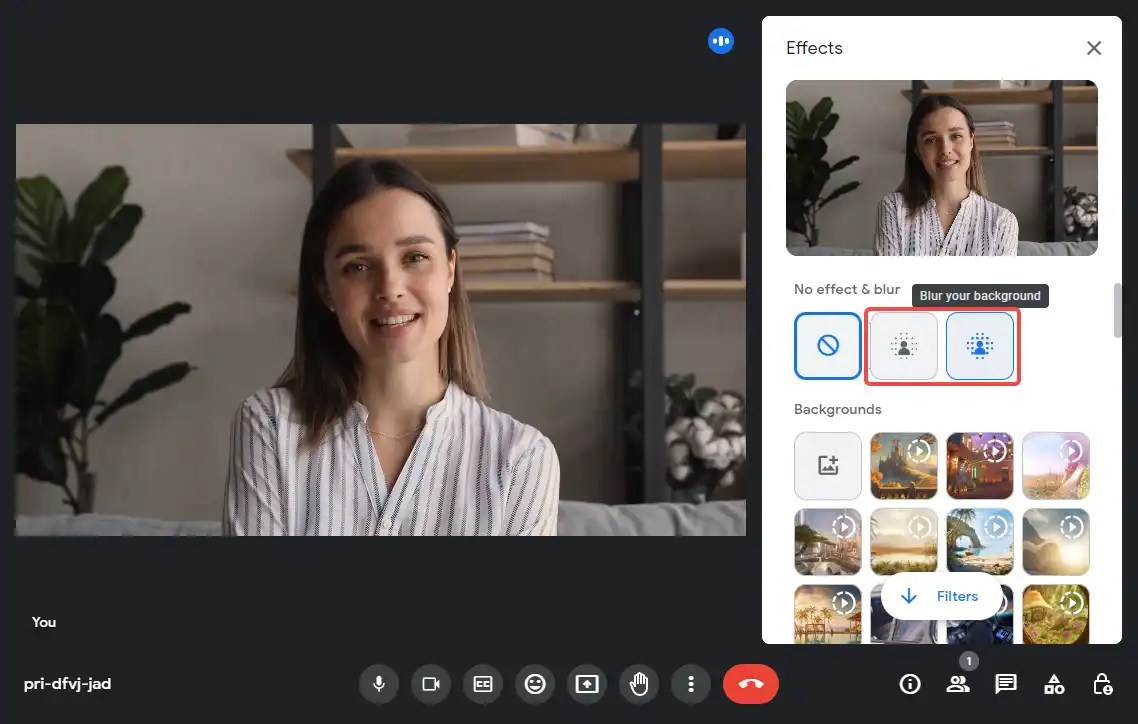Select the No effect option
Screen dimensions: 1138x724
coord(827,345)
